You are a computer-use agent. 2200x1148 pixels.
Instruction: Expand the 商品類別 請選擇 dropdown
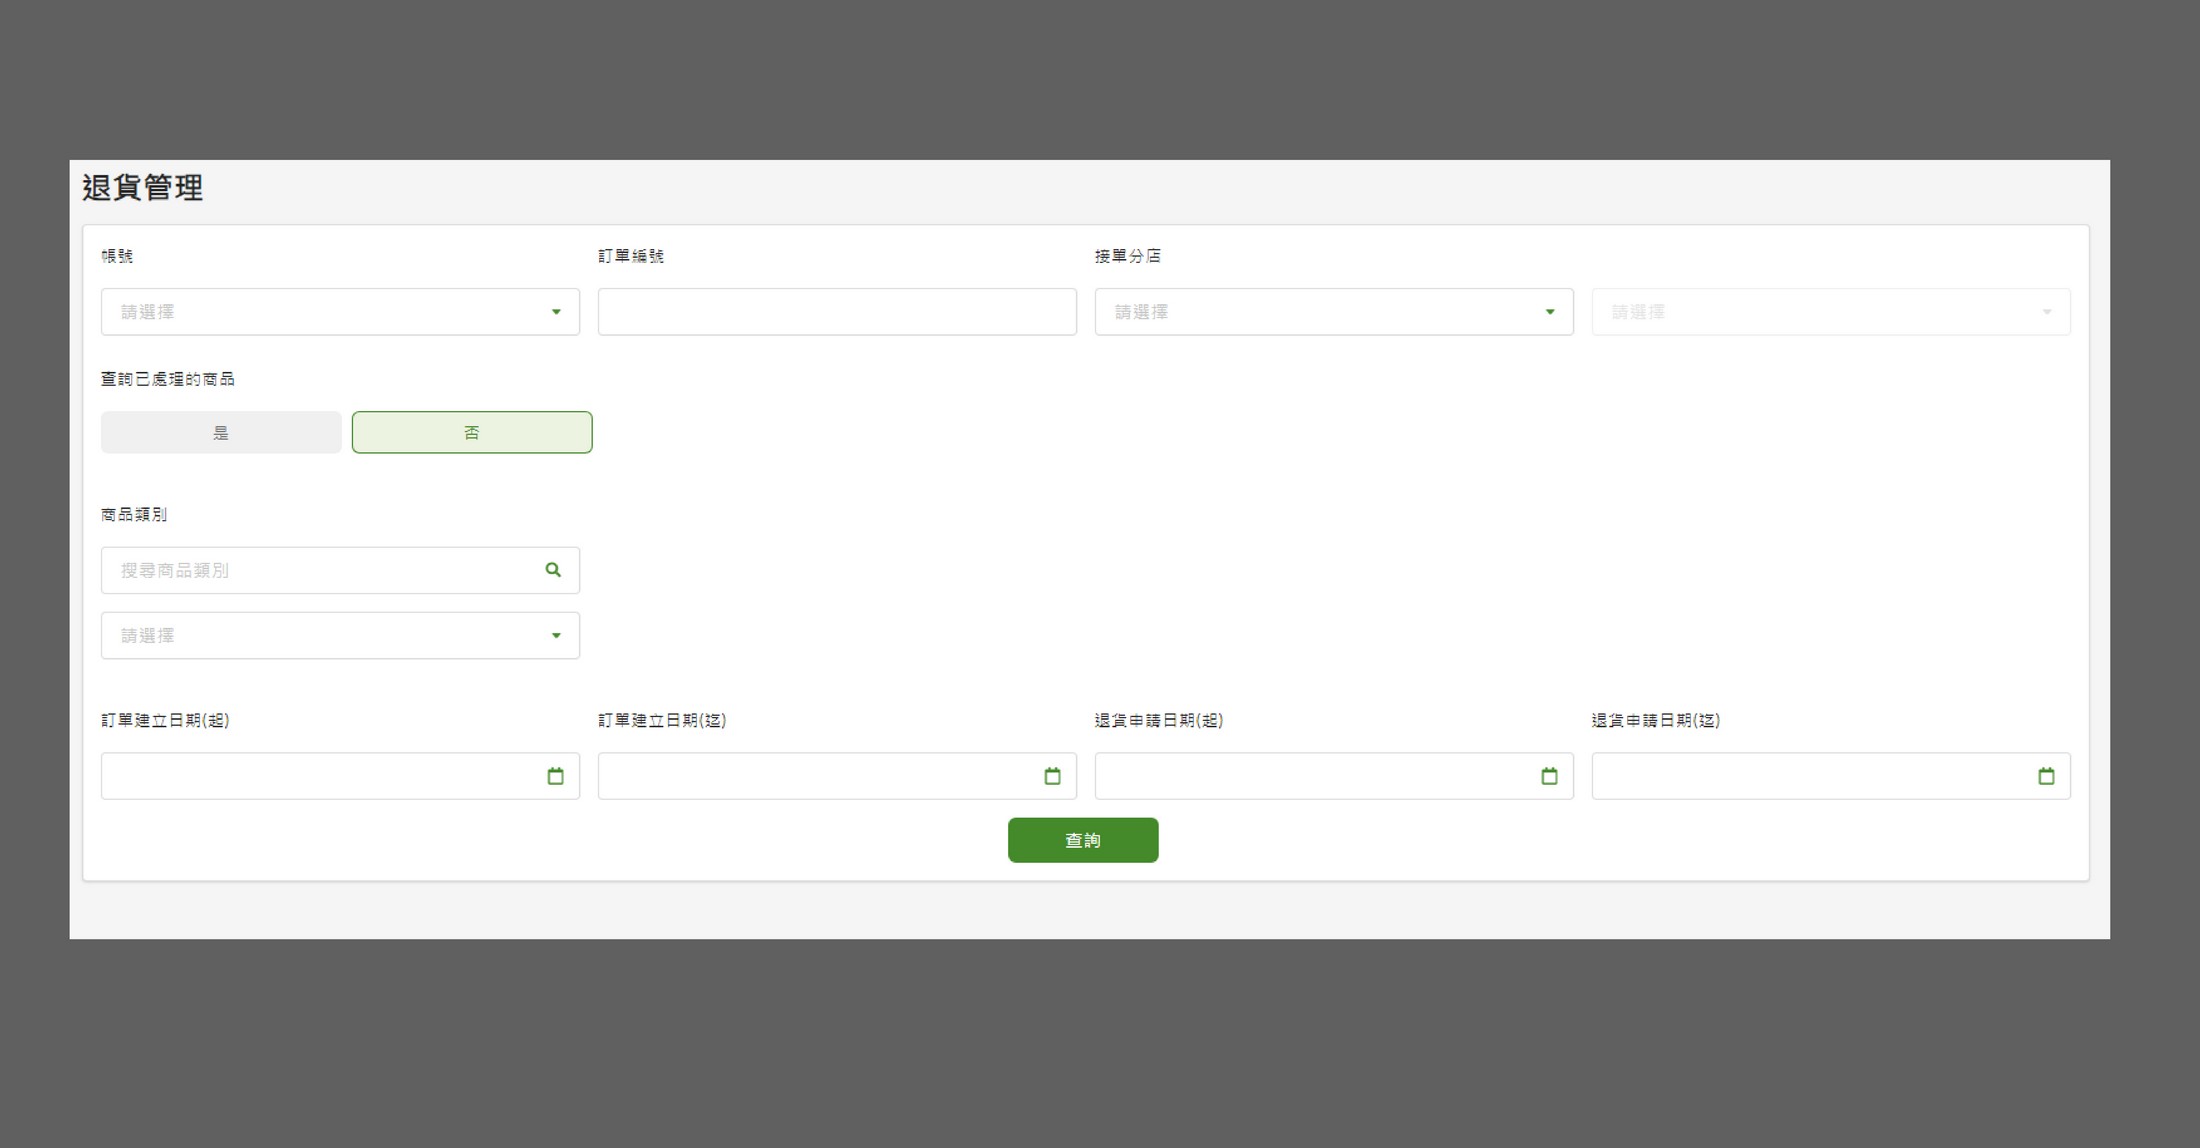[x=340, y=636]
